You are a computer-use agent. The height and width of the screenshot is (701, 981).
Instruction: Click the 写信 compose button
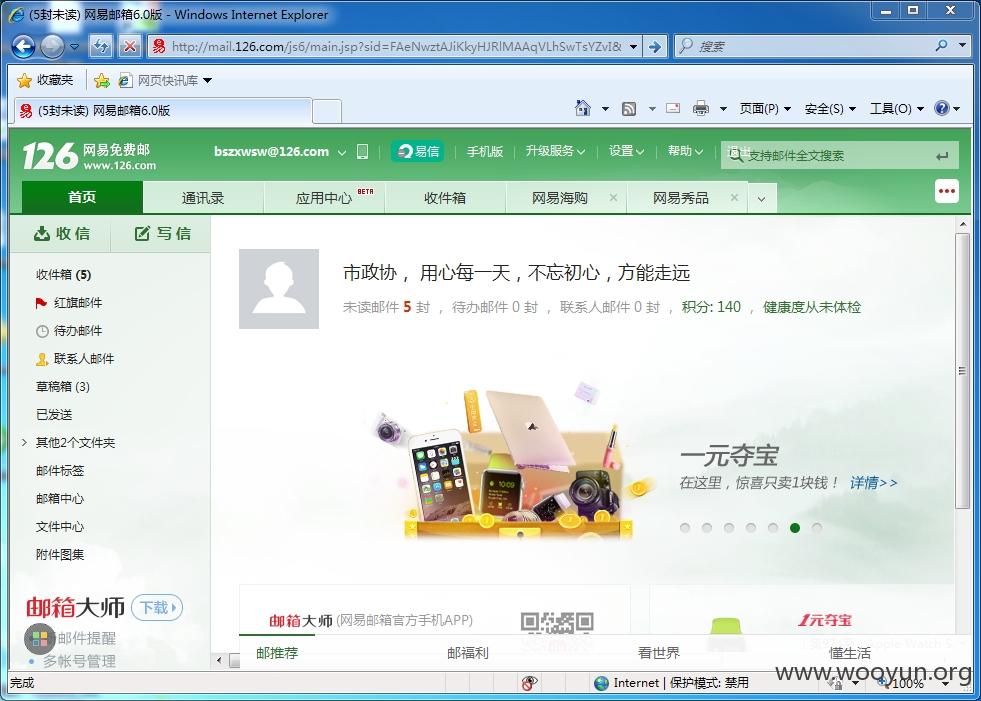point(162,233)
